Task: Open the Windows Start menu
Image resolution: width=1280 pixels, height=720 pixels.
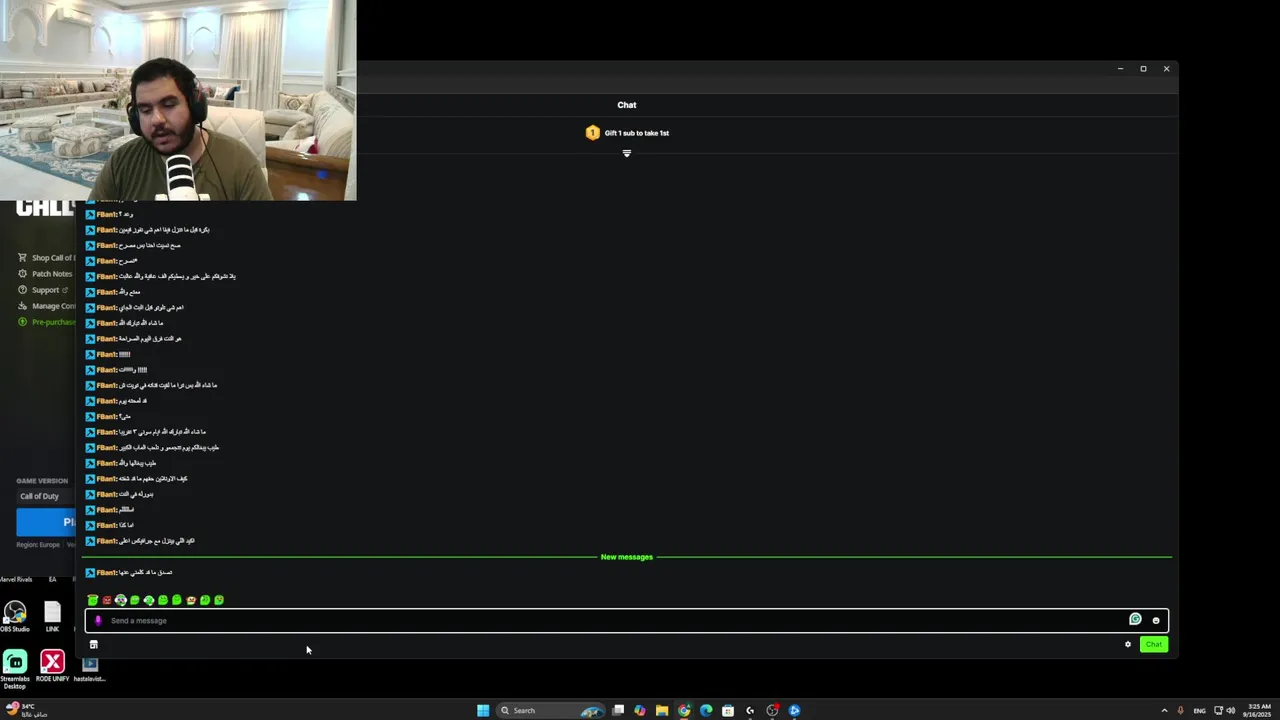Action: pyautogui.click(x=483, y=710)
